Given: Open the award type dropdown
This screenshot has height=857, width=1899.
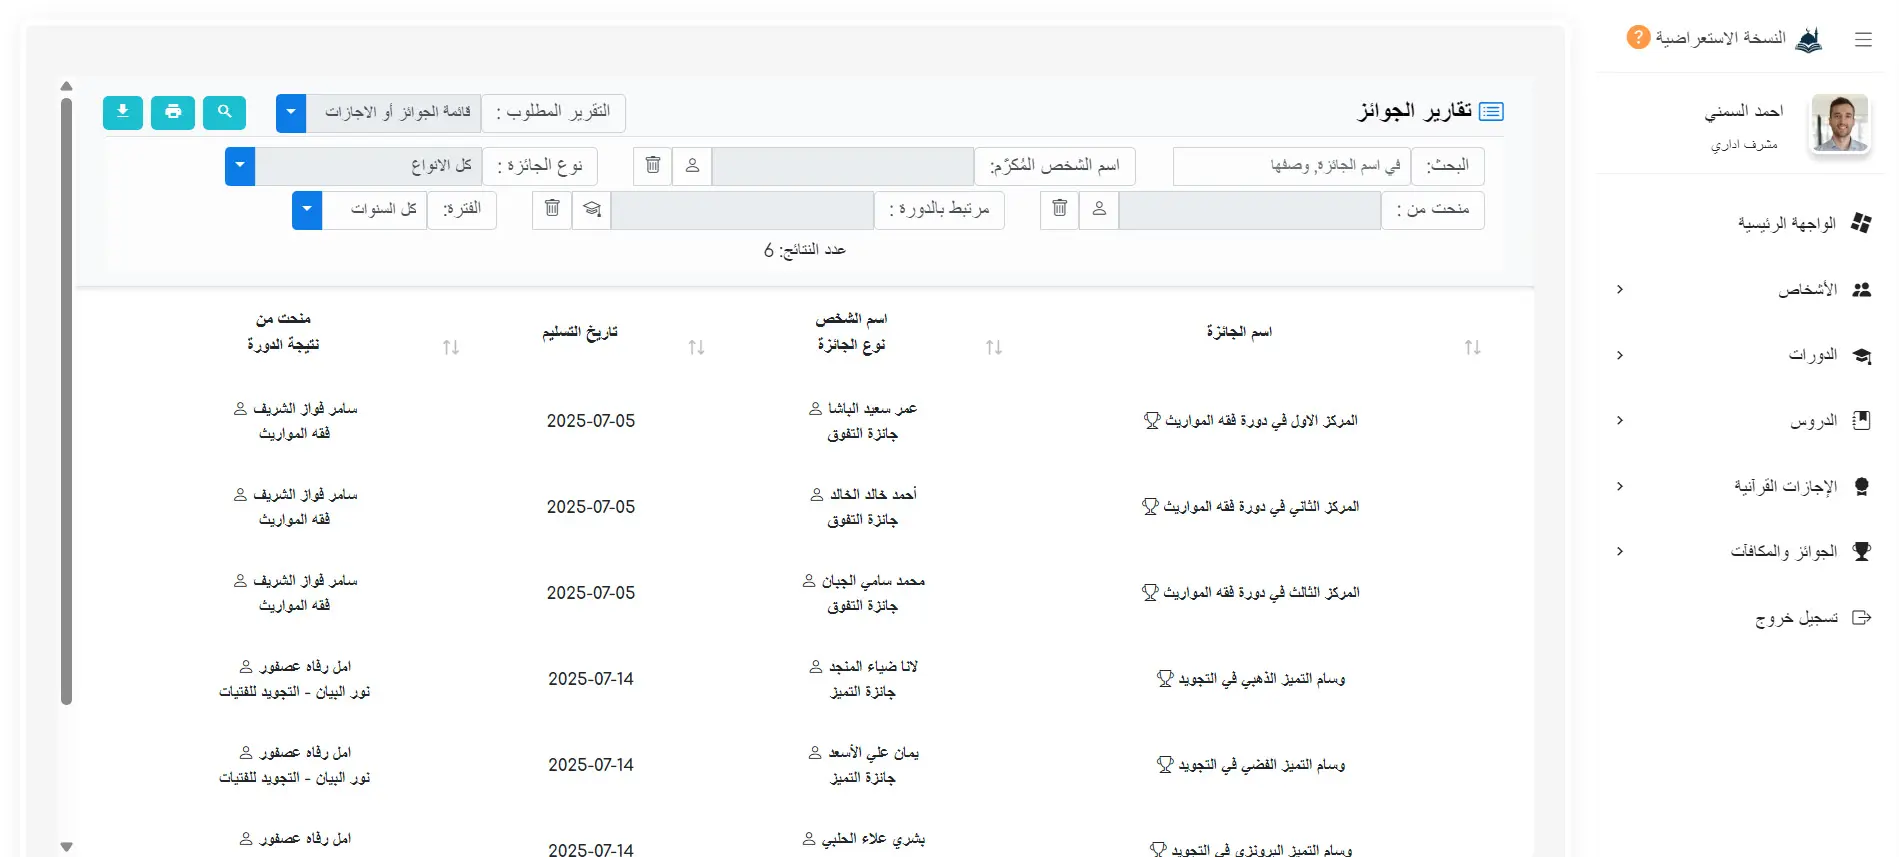Looking at the screenshot, I should pos(240,166).
